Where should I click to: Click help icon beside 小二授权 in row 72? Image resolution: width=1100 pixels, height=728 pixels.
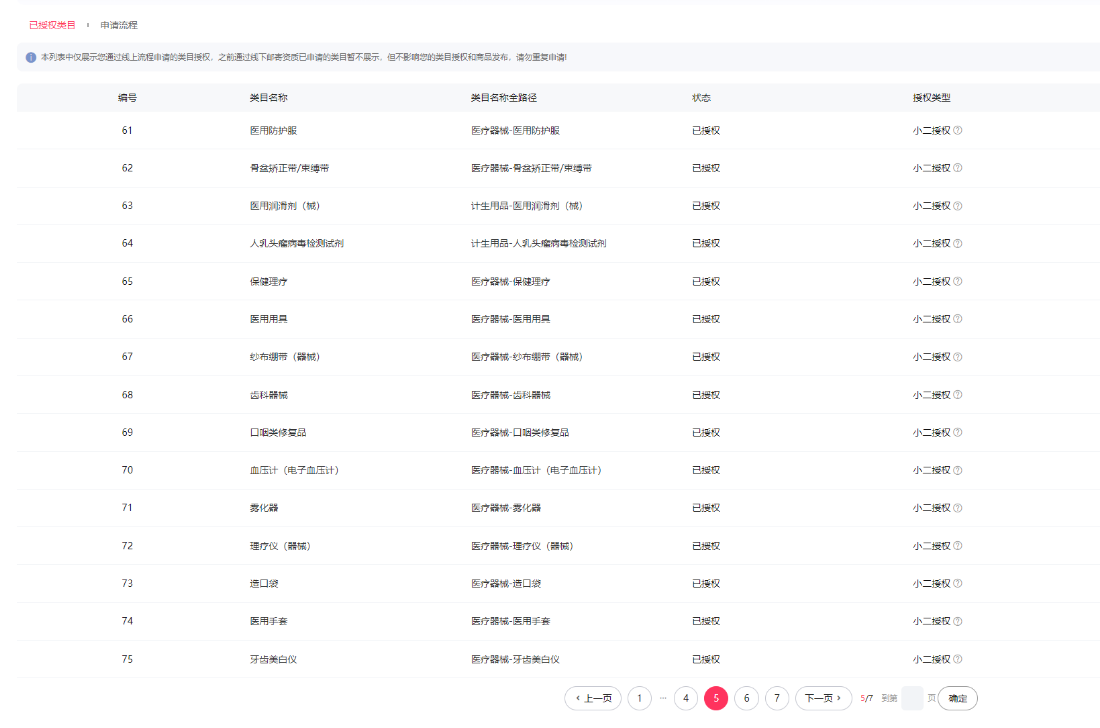[x=958, y=546]
